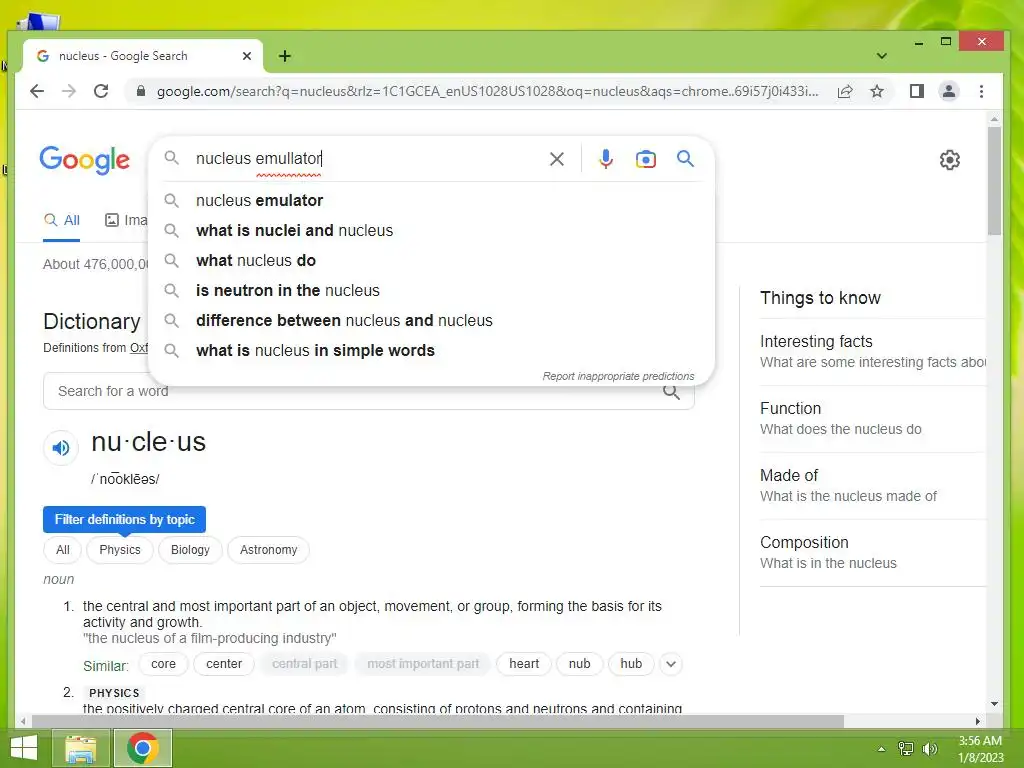Filter definitions by Astronomy
This screenshot has width=1024, height=768.
pos(268,550)
